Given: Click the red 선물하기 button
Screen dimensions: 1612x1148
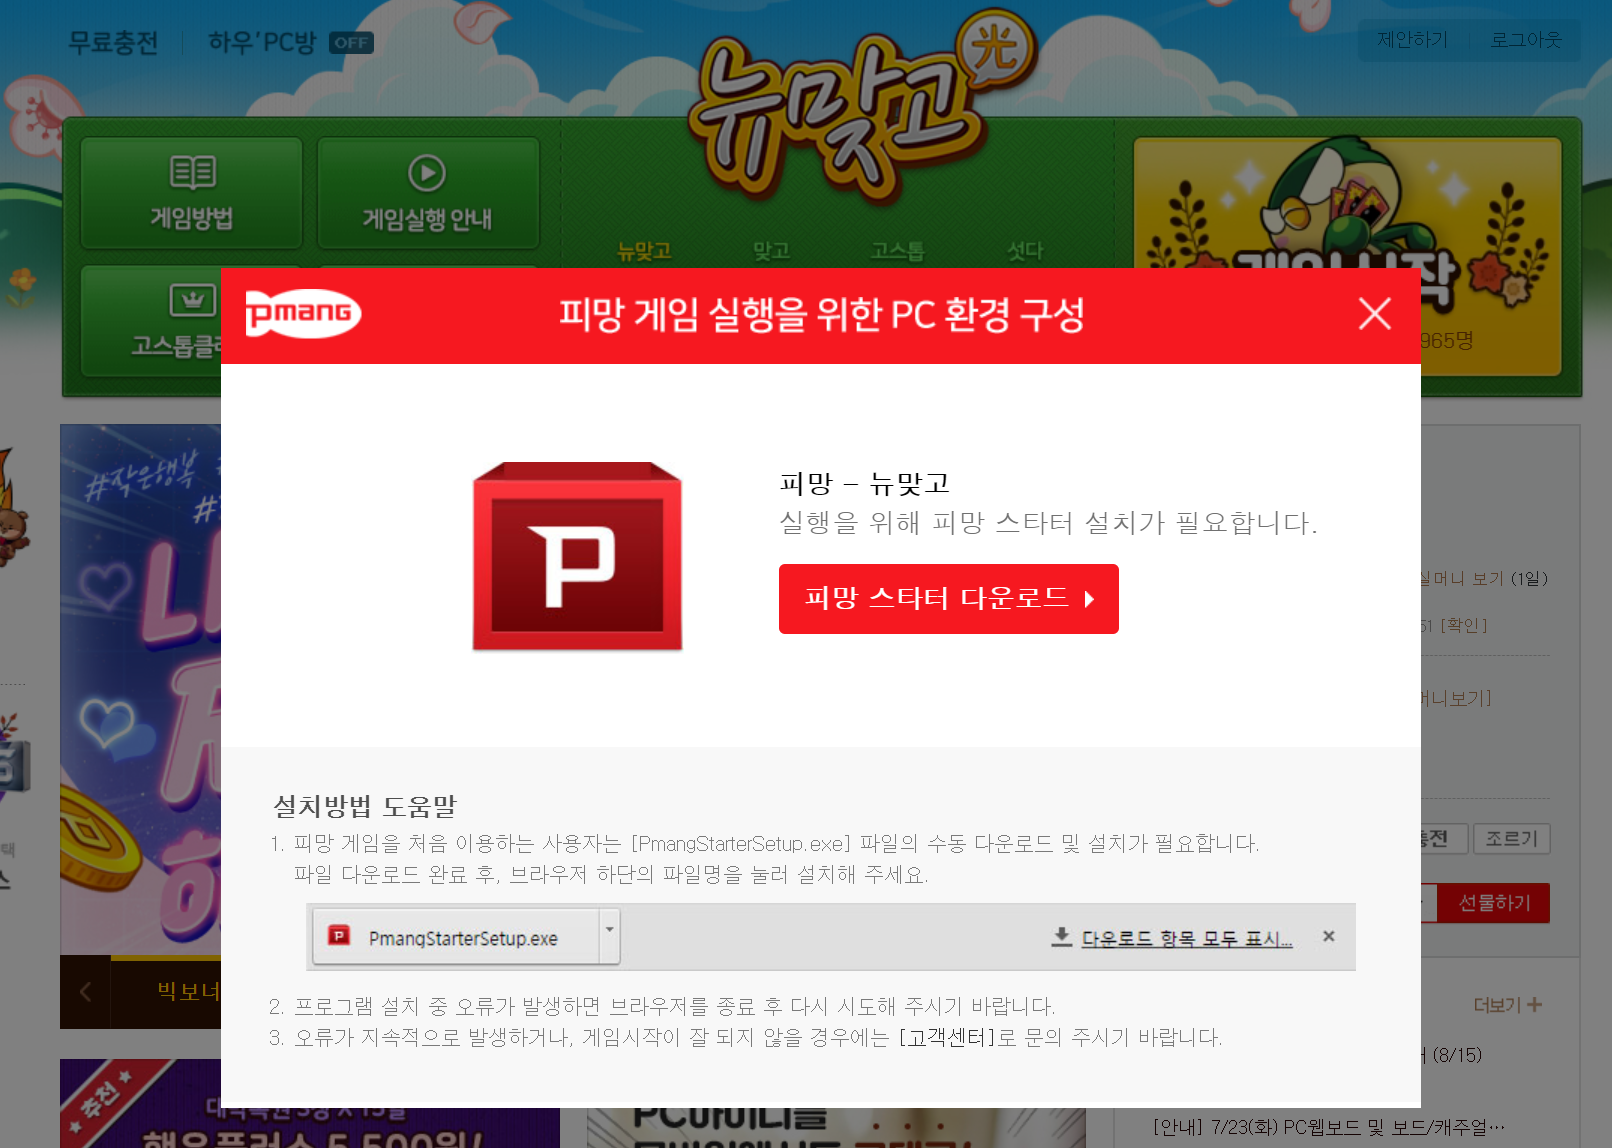Looking at the screenshot, I should pos(1494,903).
